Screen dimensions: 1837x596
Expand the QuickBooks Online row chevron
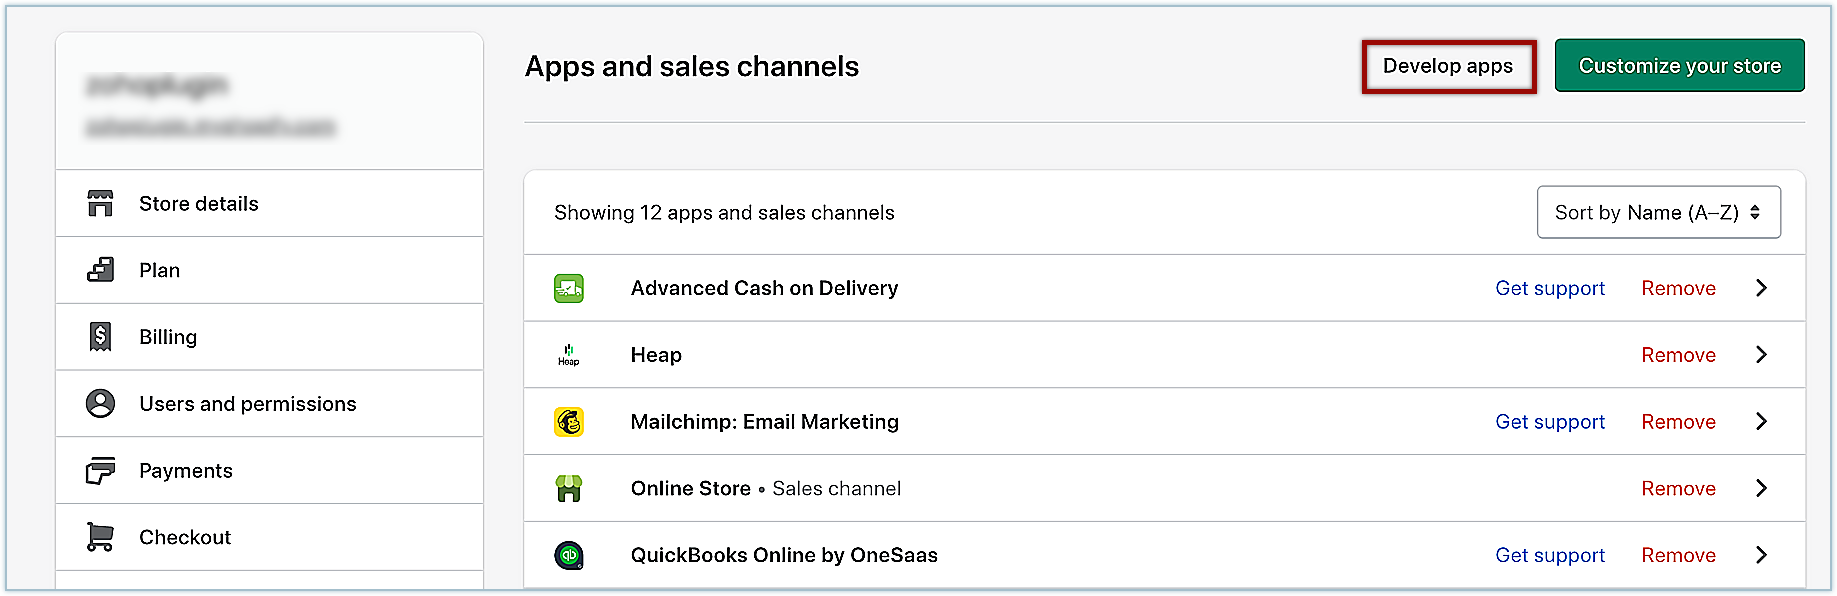(x=1762, y=555)
